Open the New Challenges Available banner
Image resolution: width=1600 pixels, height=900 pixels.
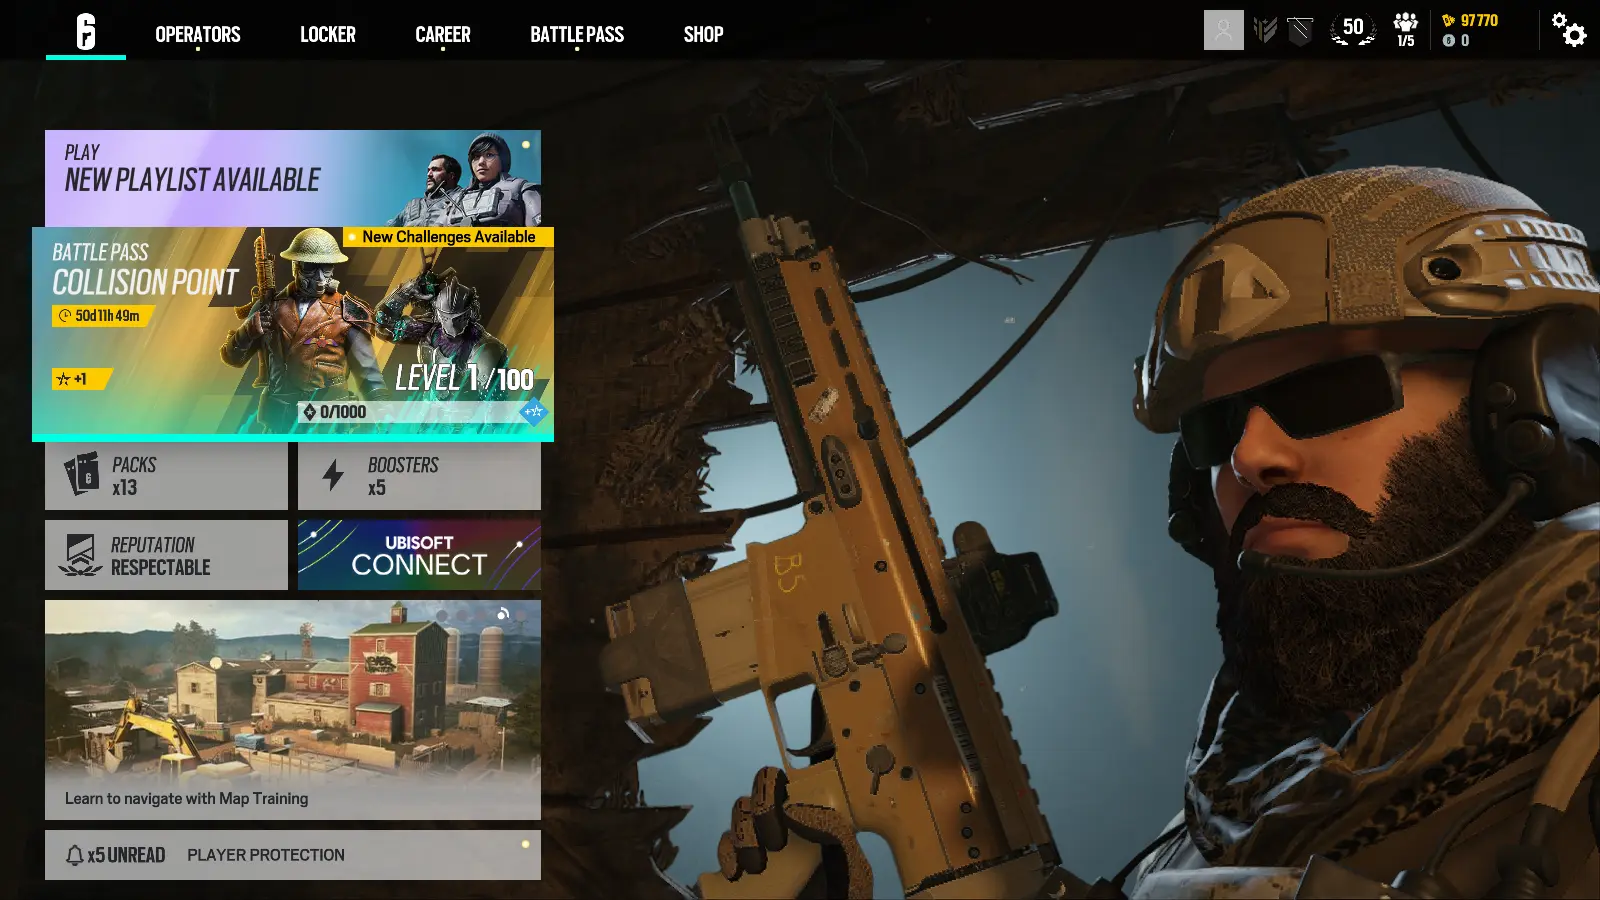click(x=447, y=237)
